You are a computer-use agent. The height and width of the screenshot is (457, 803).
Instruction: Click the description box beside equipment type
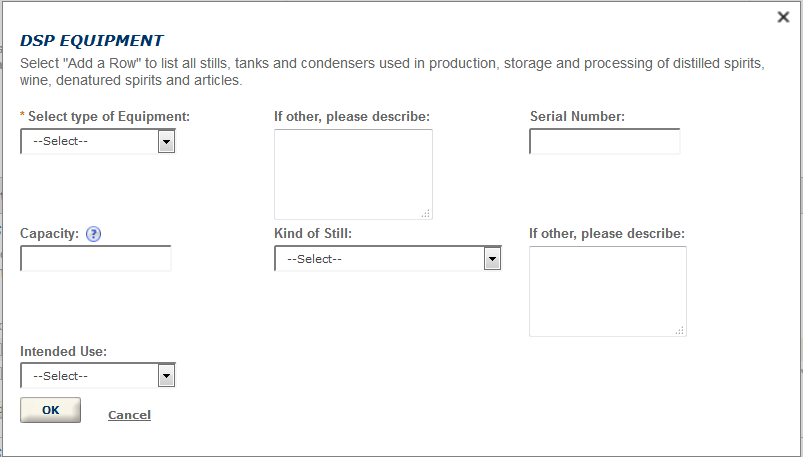353,173
